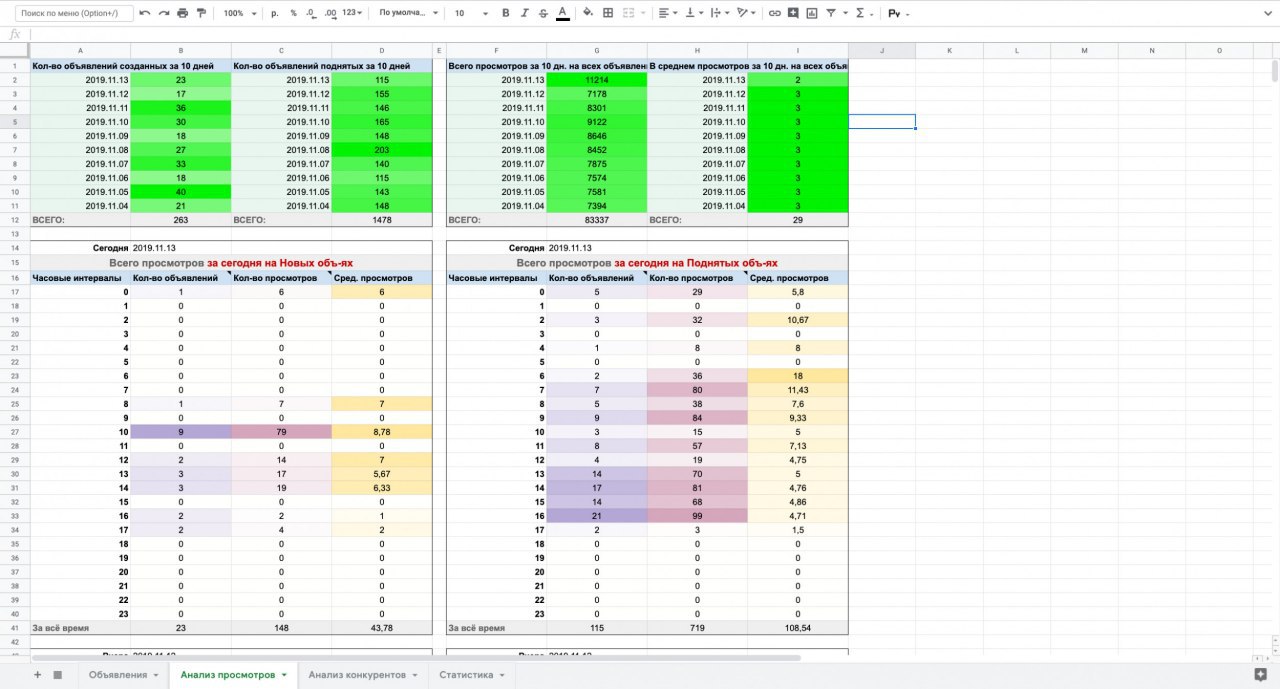Click the vertical scrollbar thumb
This screenshot has height=689, width=1280.
point(1274,71)
